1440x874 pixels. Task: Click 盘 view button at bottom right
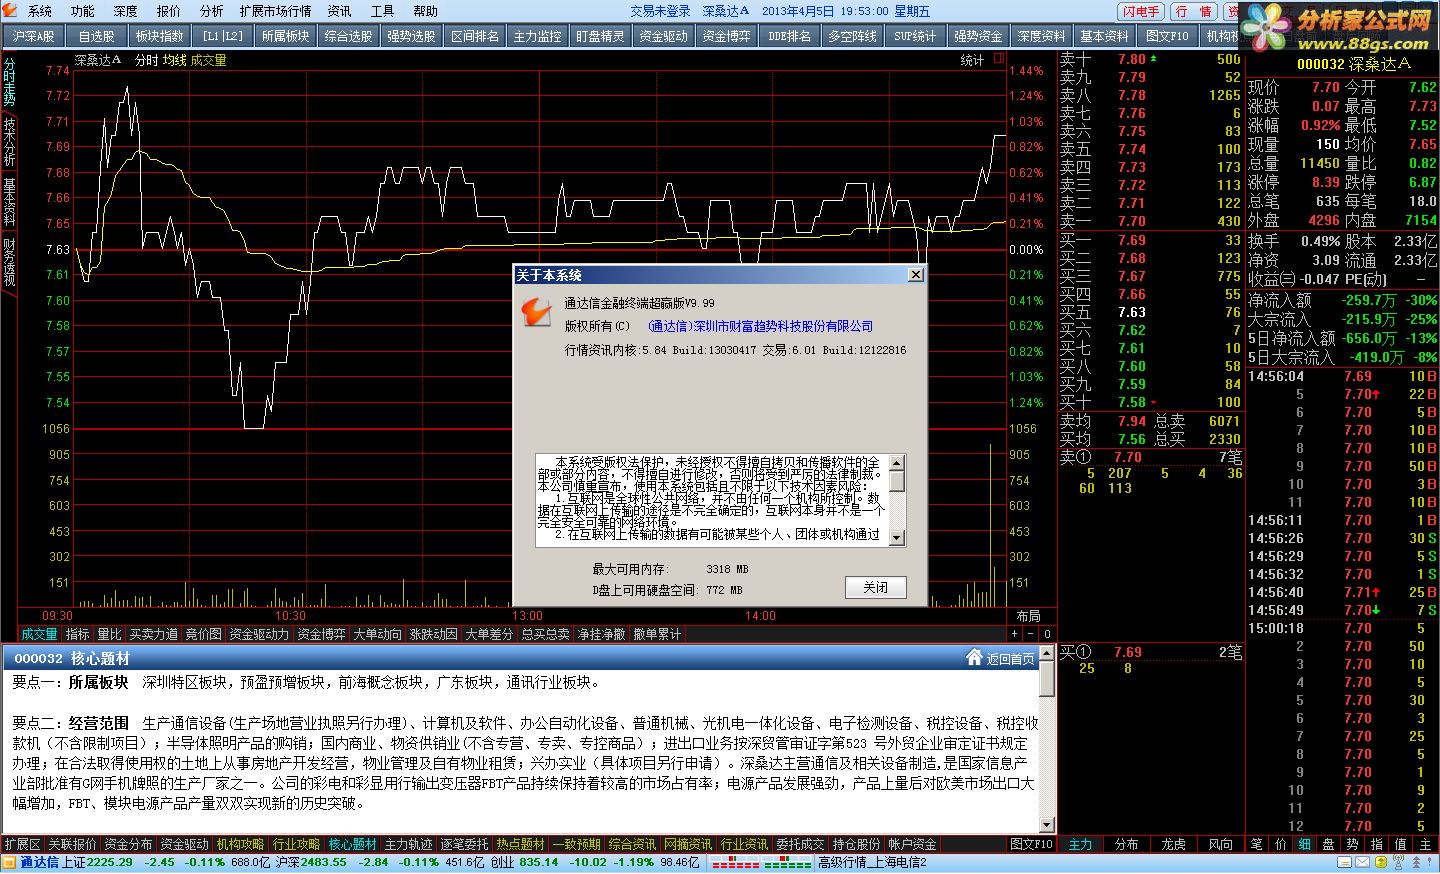[1328, 844]
